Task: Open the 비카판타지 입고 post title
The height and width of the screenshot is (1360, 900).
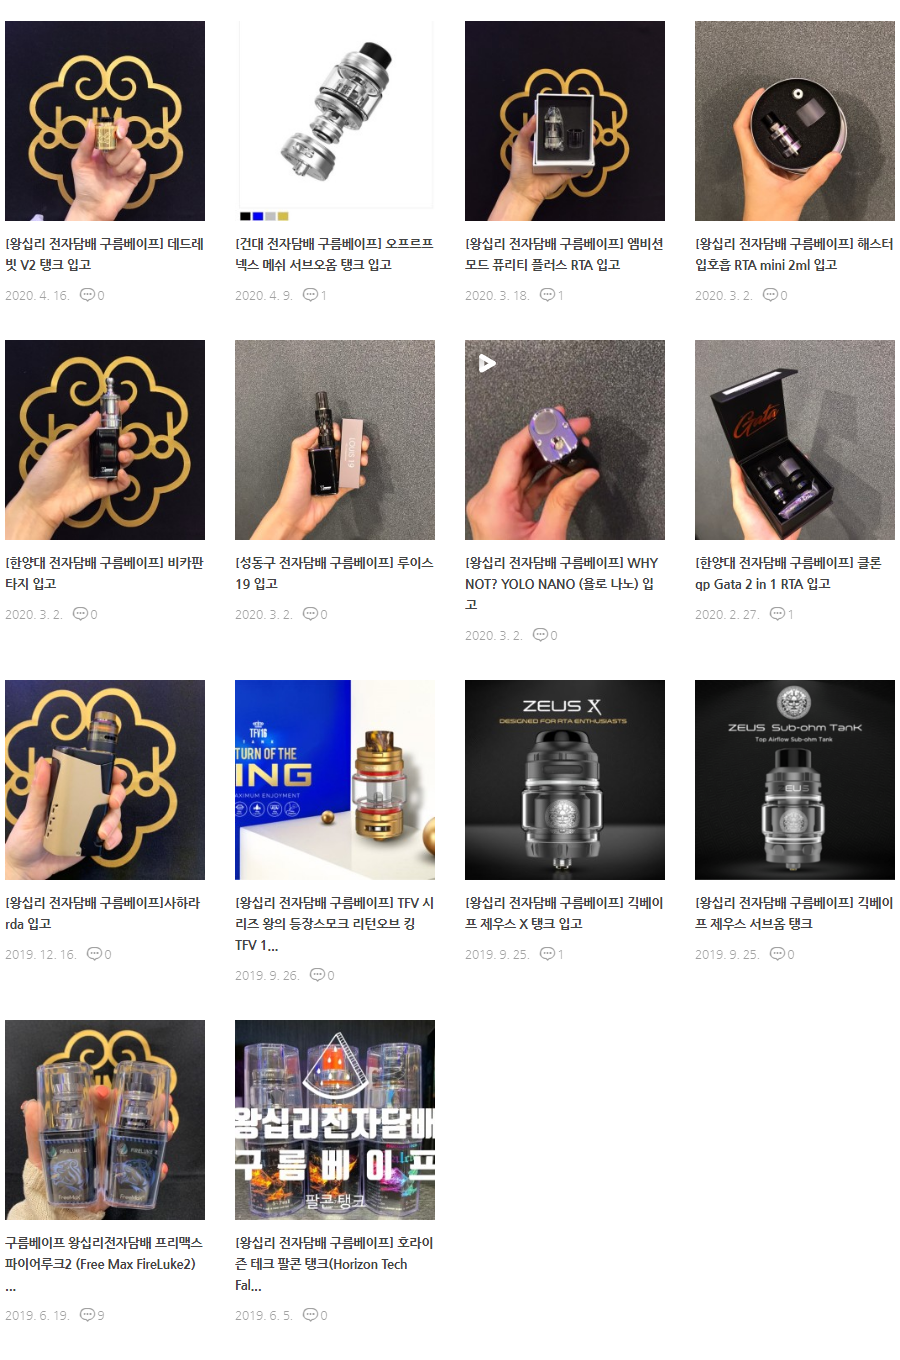Action: point(104,573)
